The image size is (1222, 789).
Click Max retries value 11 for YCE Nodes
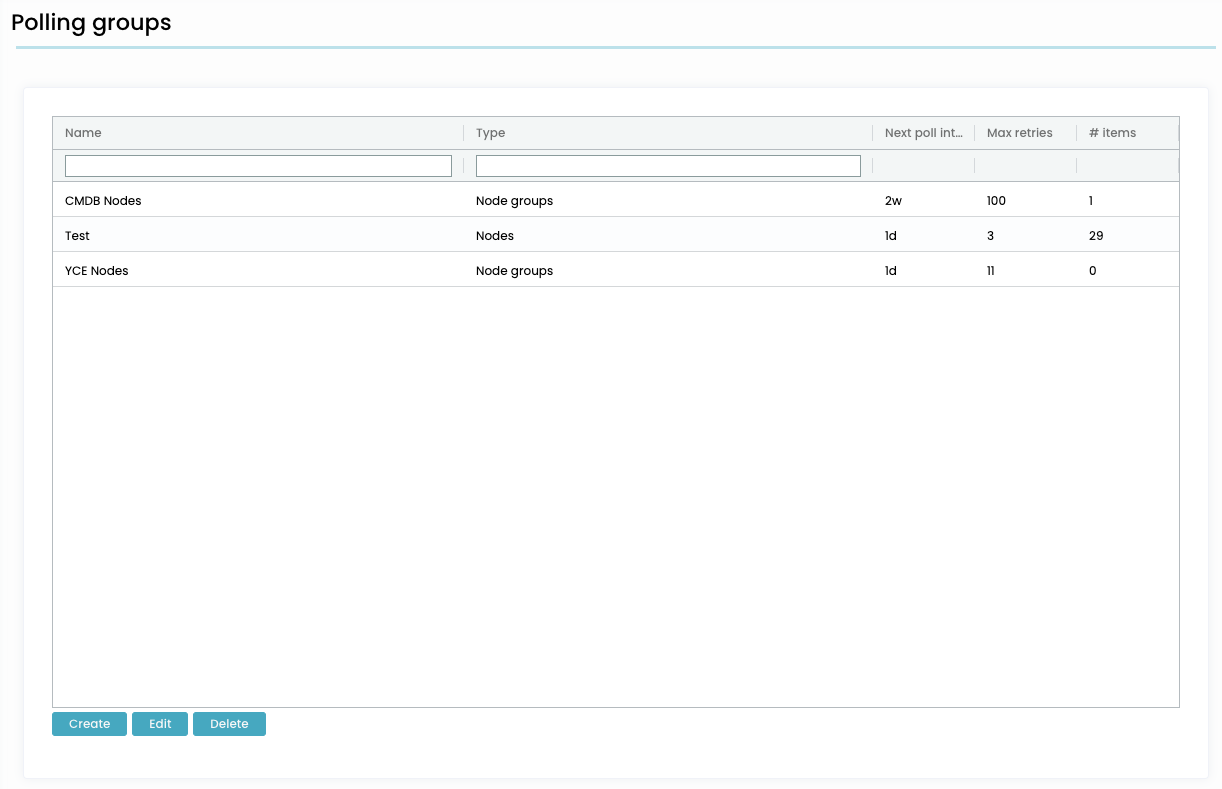tap(991, 271)
